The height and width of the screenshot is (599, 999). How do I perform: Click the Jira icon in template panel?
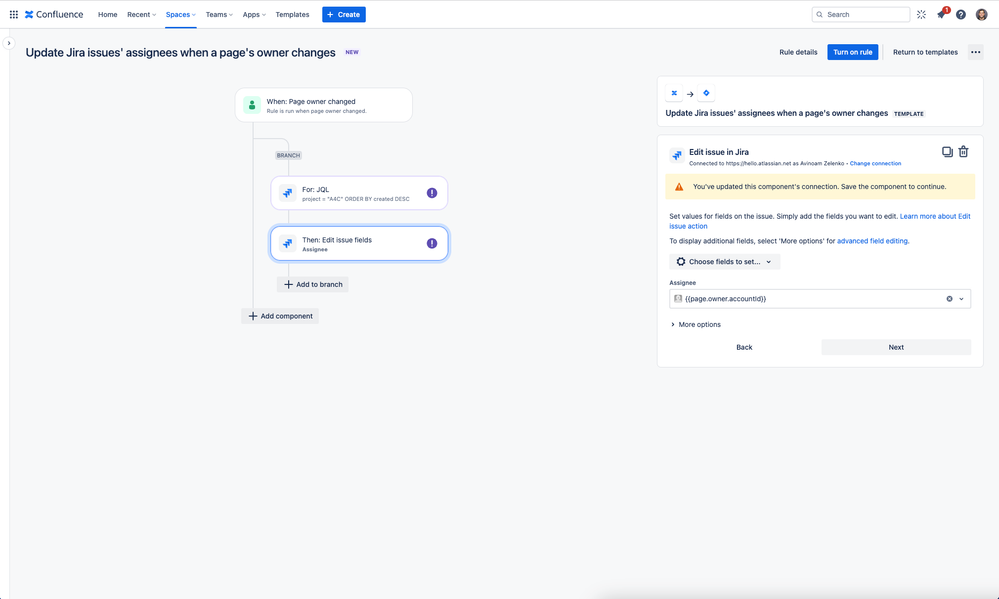point(706,93)
